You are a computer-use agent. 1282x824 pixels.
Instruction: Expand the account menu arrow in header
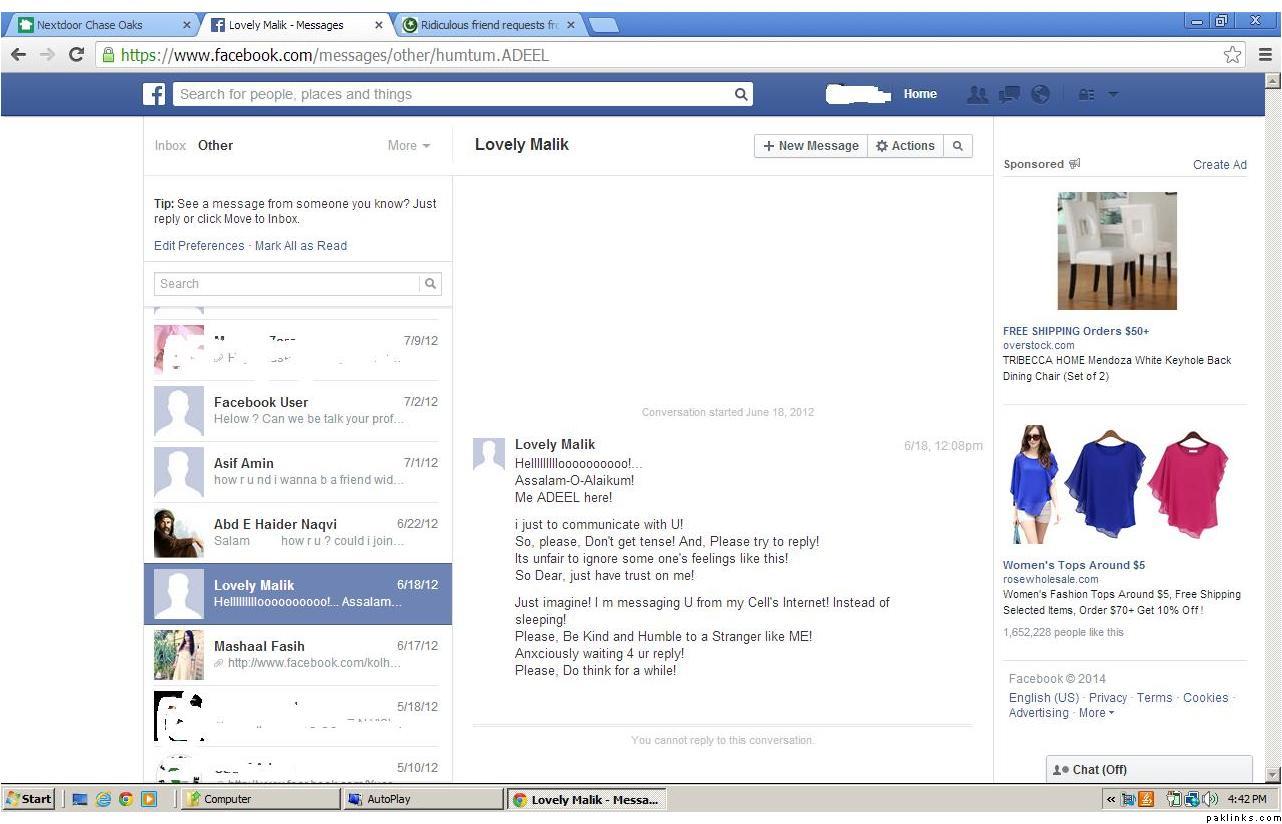1113,94
